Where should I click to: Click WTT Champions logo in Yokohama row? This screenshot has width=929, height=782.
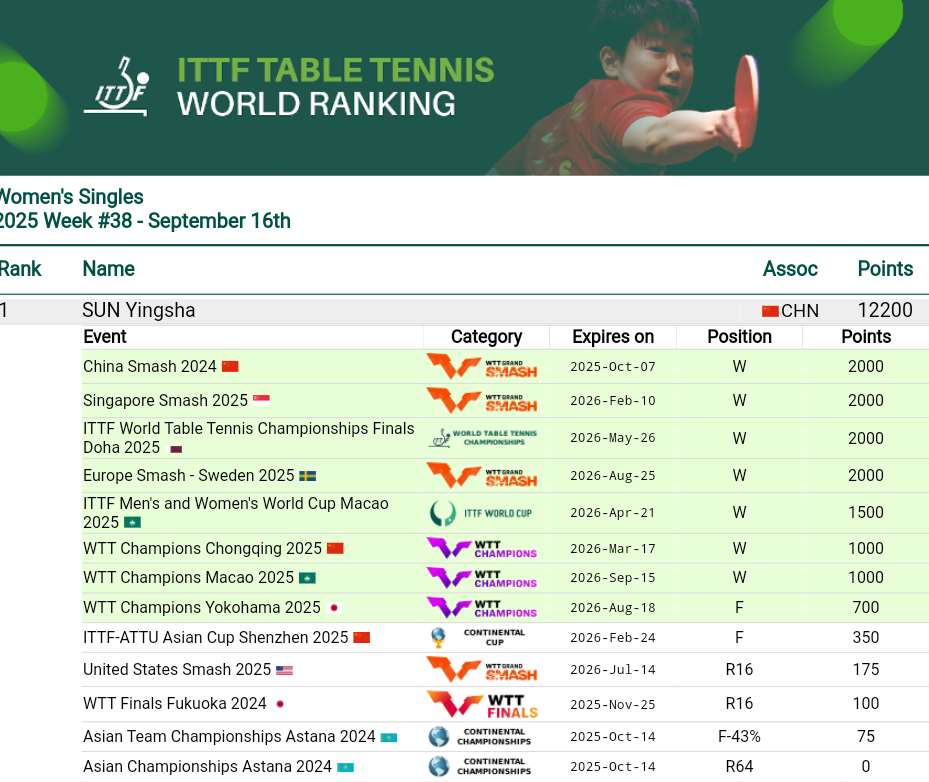click(x=482, y=608)
